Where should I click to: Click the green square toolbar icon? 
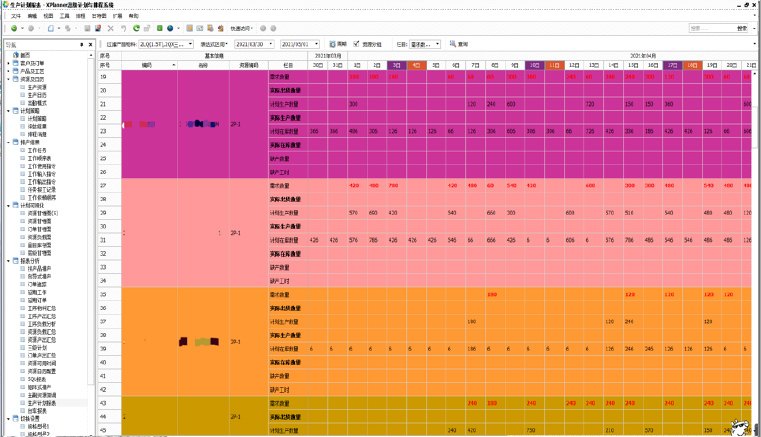(159, 29)
